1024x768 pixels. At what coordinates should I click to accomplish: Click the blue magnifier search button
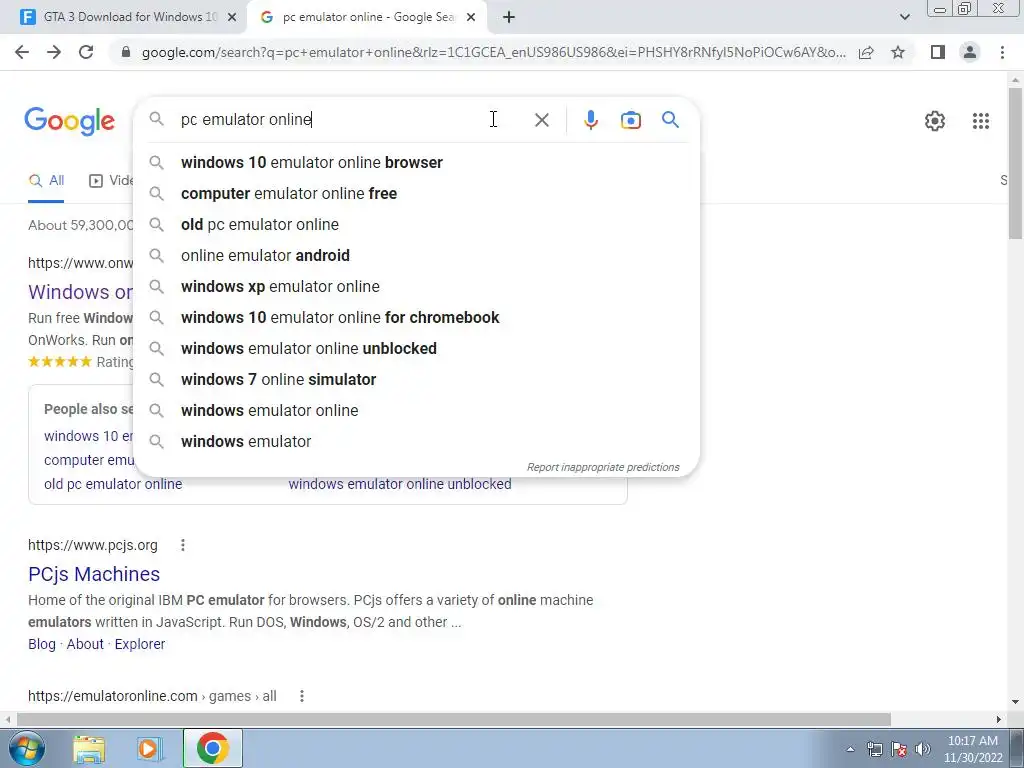pyautogui.click(x=670, y=120)
